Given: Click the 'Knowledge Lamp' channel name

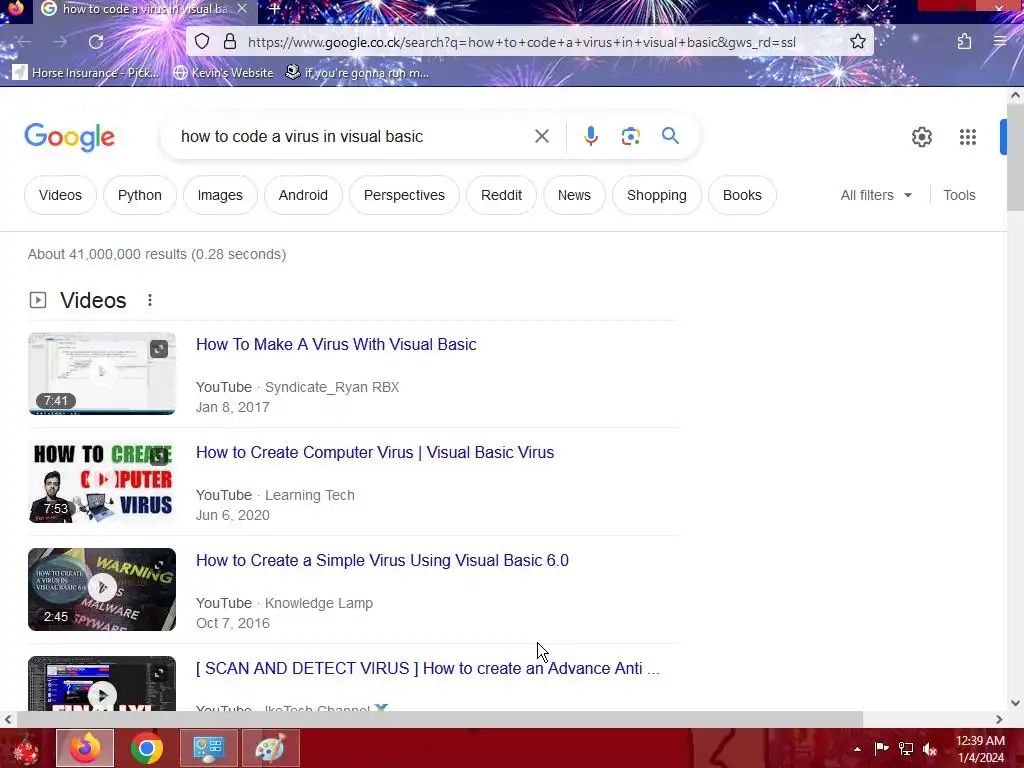Looking at the screenshot, I should 319,603.
